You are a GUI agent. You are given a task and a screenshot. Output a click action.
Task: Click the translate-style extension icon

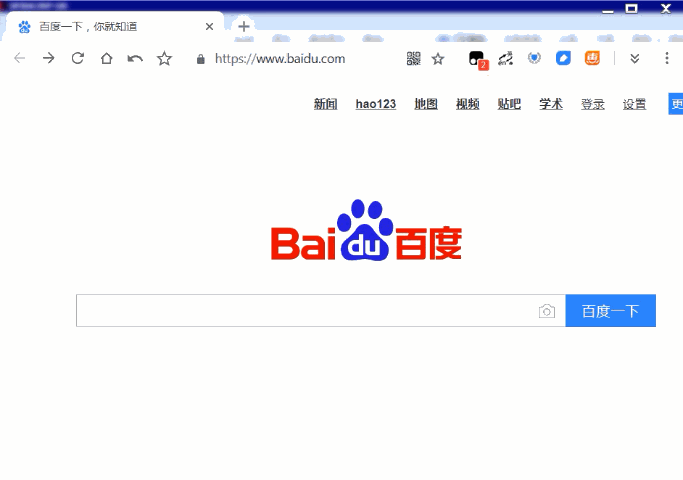click(x=506, y=58)
